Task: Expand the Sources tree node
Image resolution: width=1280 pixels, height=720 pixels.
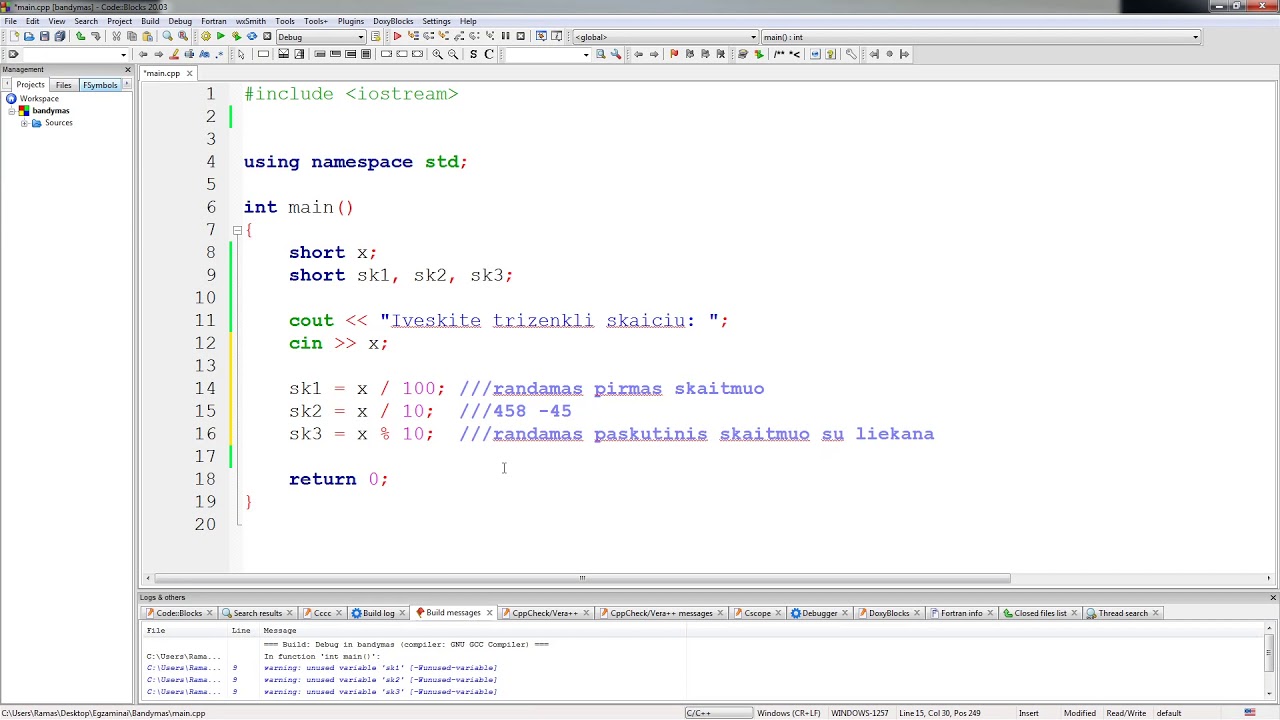Action: pos(24,123)
